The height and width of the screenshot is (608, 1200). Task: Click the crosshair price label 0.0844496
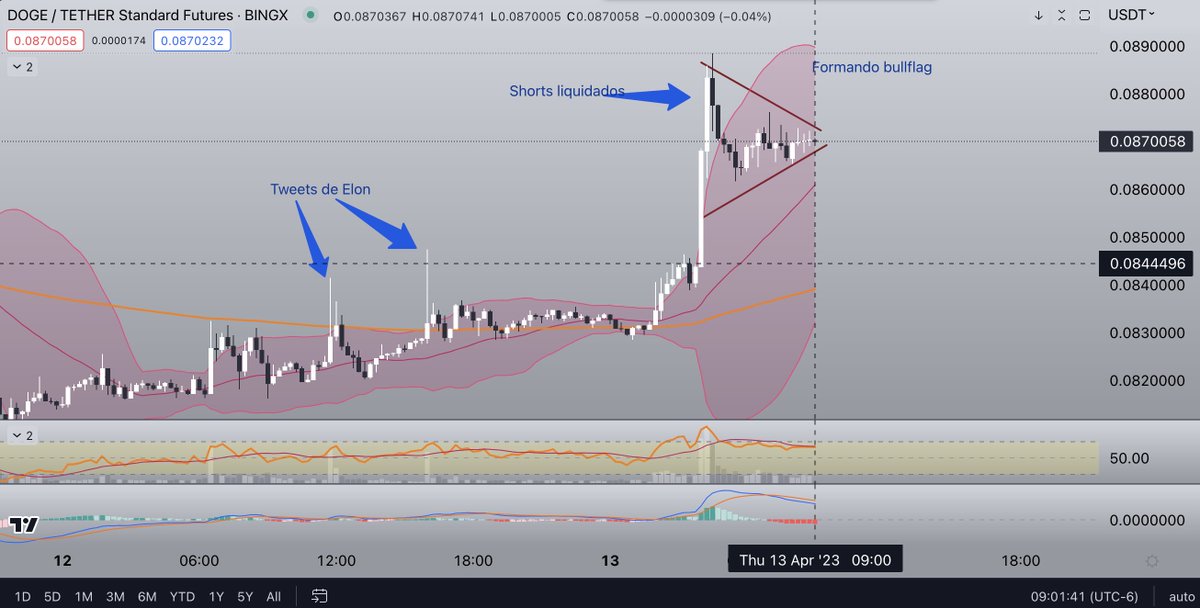1147,264
